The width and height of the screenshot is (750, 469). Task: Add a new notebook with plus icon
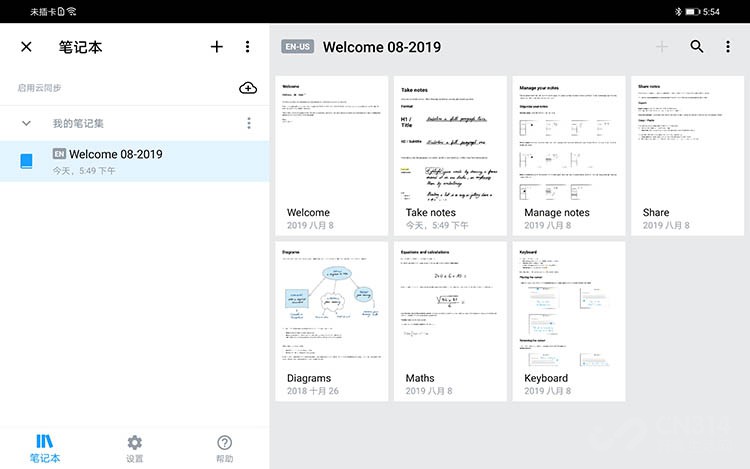217,46
